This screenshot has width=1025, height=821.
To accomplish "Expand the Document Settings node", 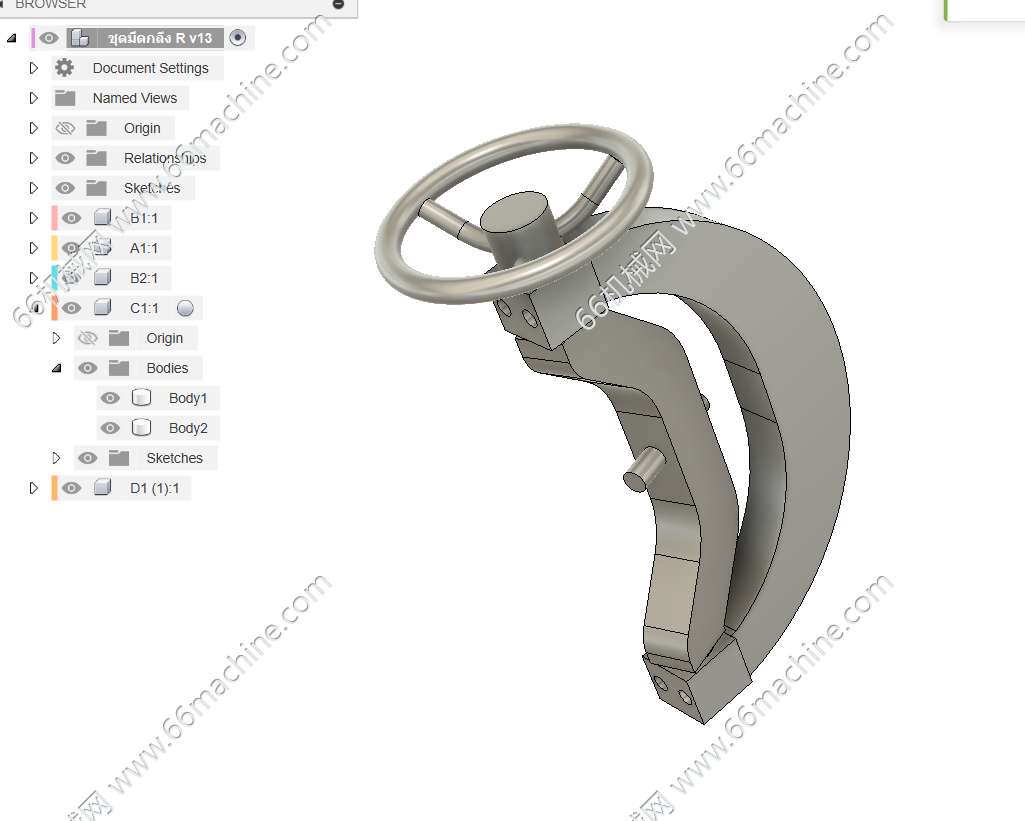I will tap(33, 68).
